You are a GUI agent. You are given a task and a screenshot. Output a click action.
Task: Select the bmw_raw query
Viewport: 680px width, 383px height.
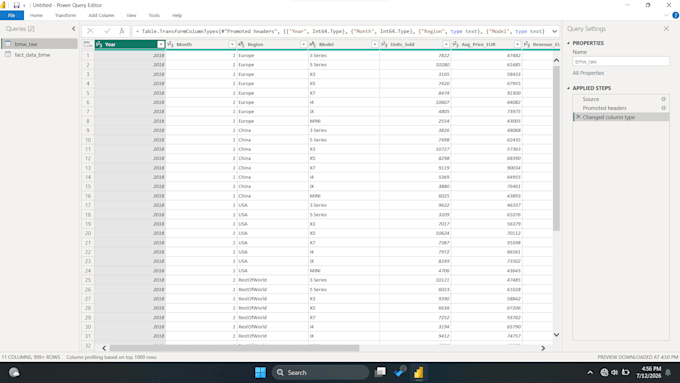pyautogui.click(x=39, y=44)
